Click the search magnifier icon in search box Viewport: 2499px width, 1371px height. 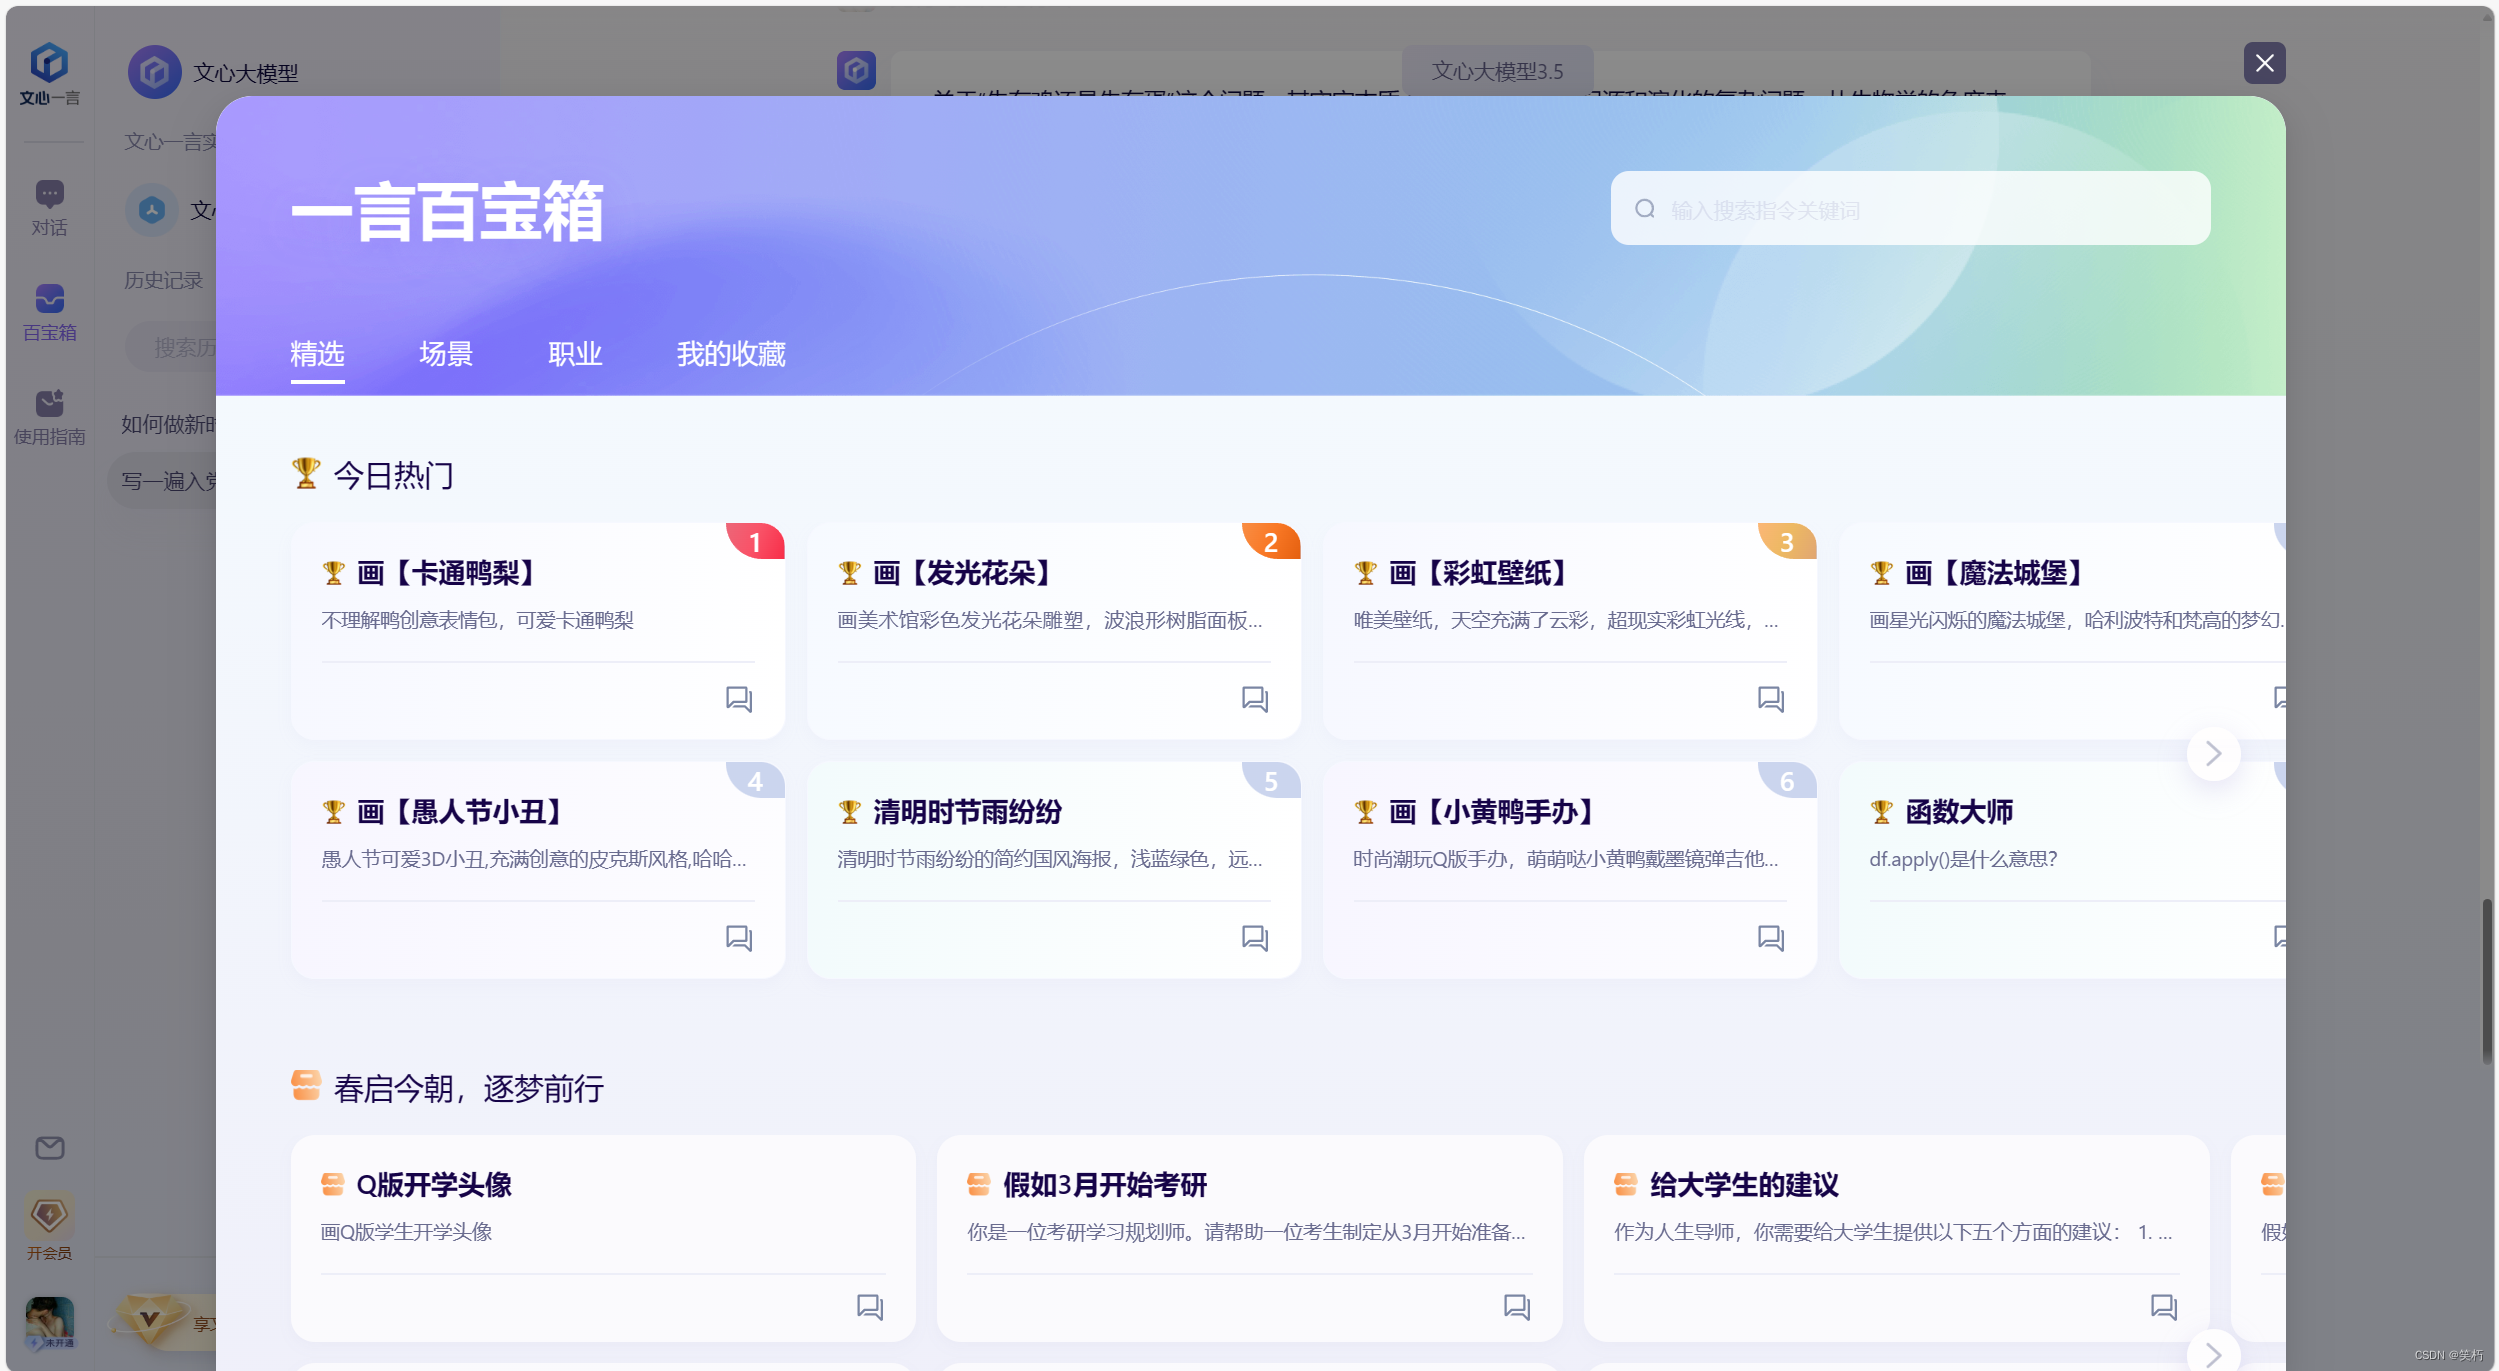[x=1645, y=209]
